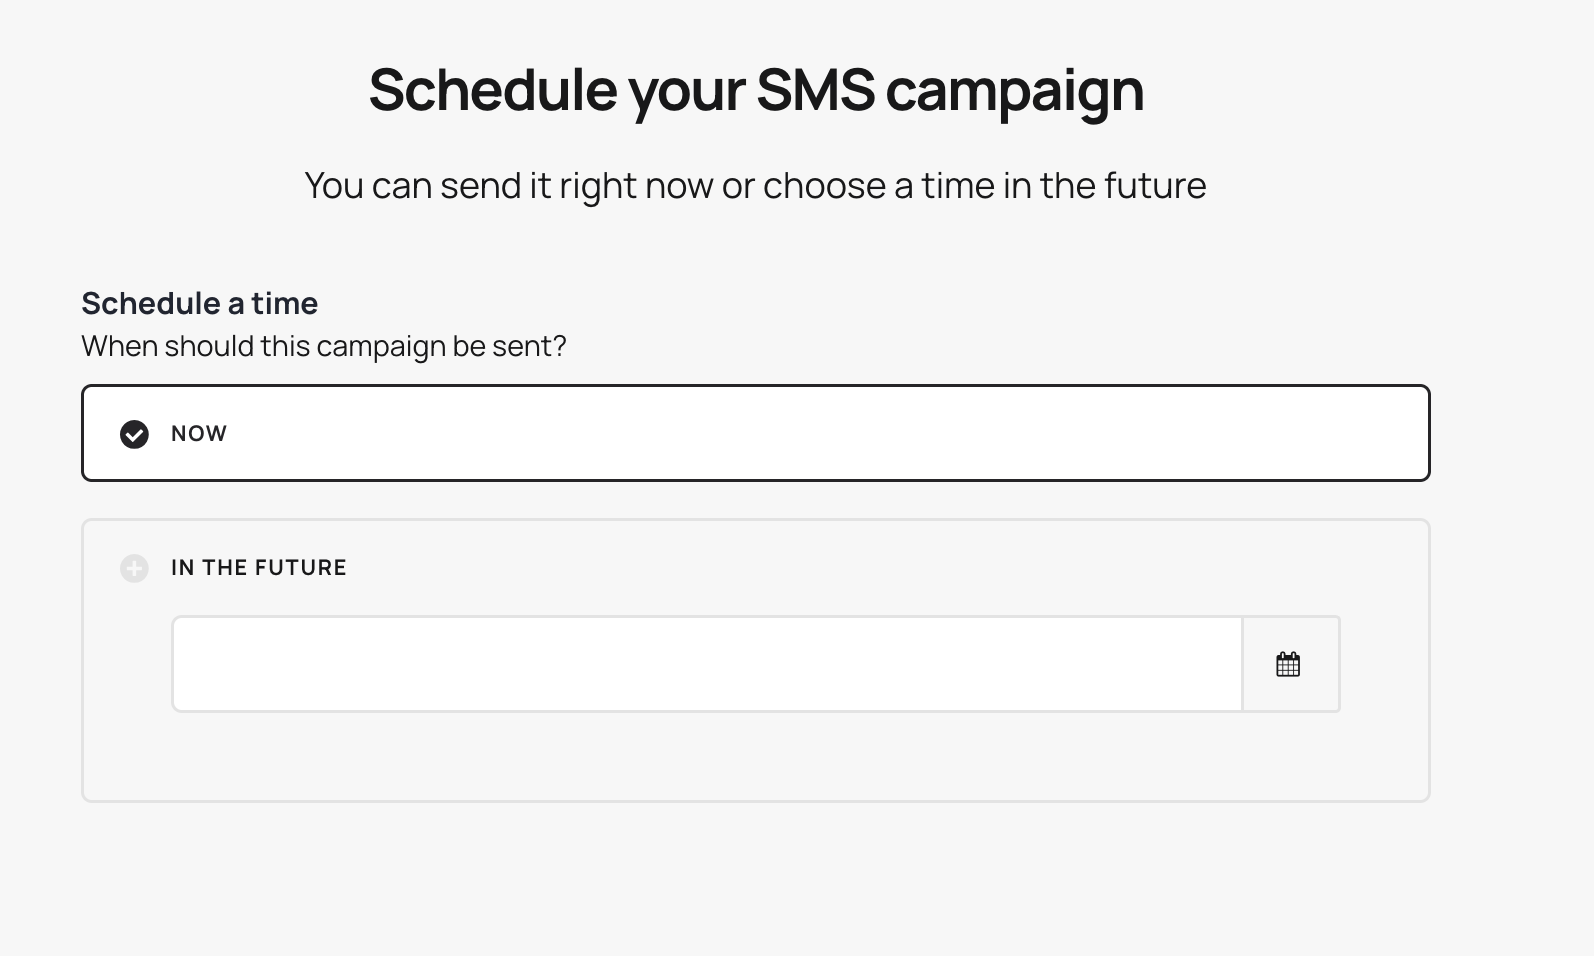This screenshot has width=1594, height=956.
Task: Click the checkmark icon beside NOW
Action: 134,434
